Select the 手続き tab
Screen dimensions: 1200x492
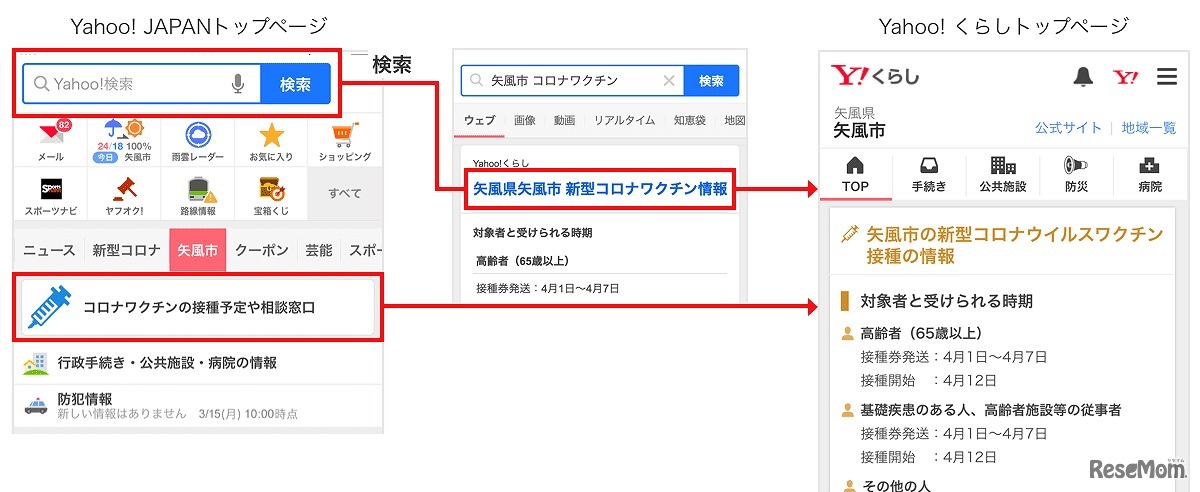[928, 175]
